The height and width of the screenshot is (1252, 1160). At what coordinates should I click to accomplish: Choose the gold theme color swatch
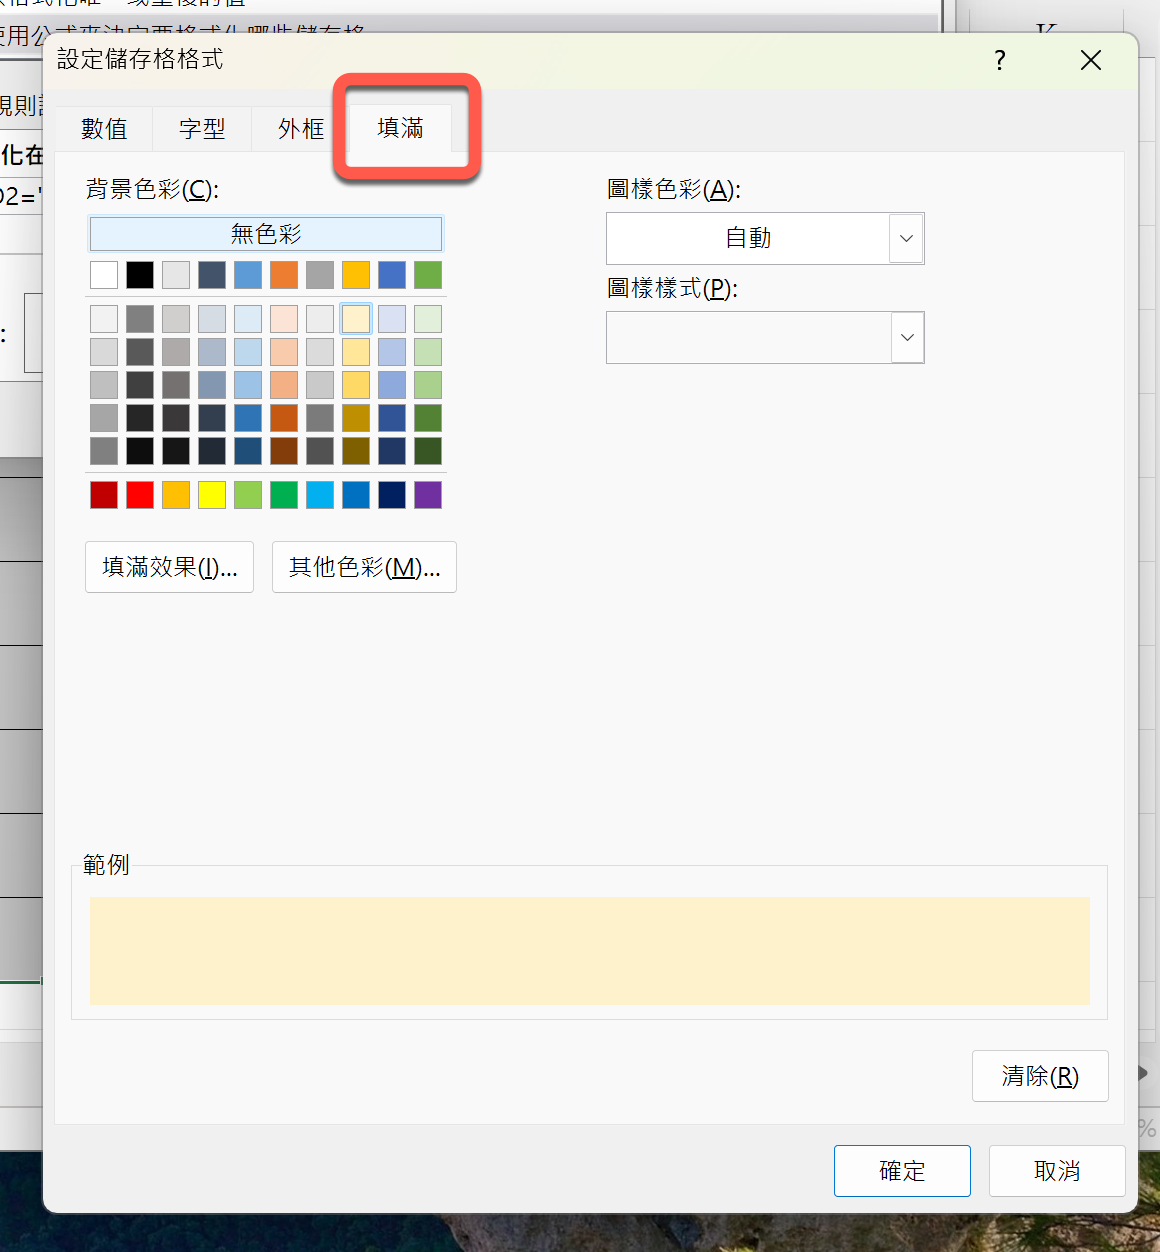[356, 275]
